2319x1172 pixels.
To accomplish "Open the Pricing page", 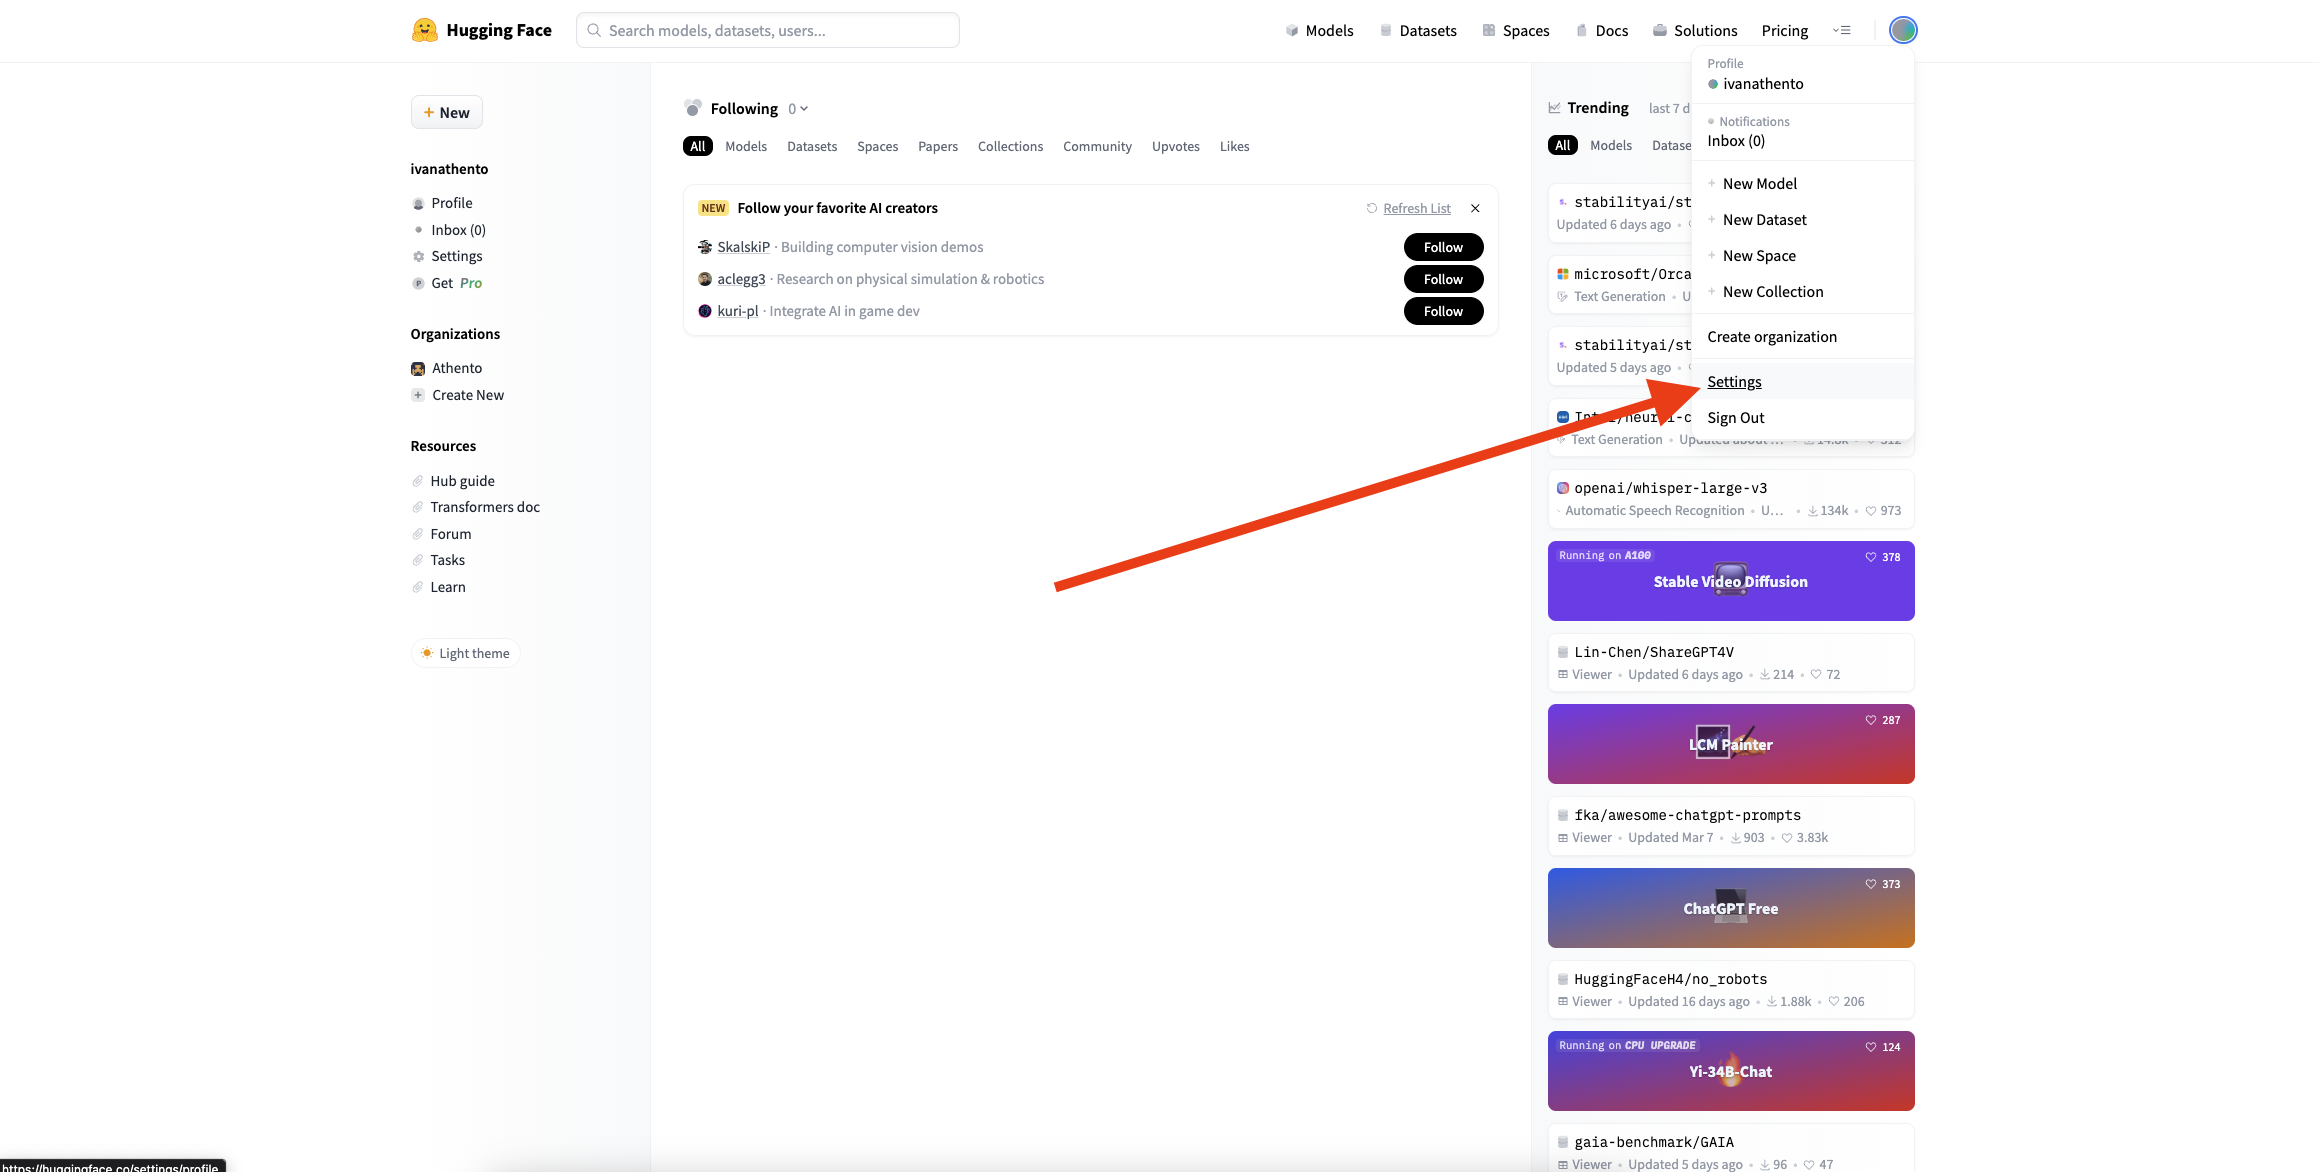I will (1785, 30).
